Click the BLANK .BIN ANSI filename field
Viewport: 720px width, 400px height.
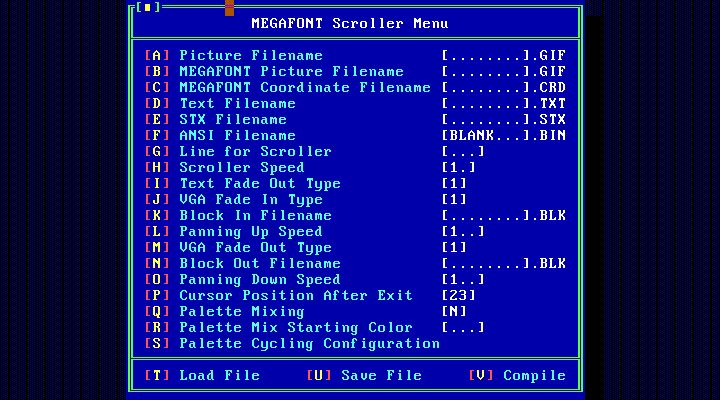coord(504,135)
